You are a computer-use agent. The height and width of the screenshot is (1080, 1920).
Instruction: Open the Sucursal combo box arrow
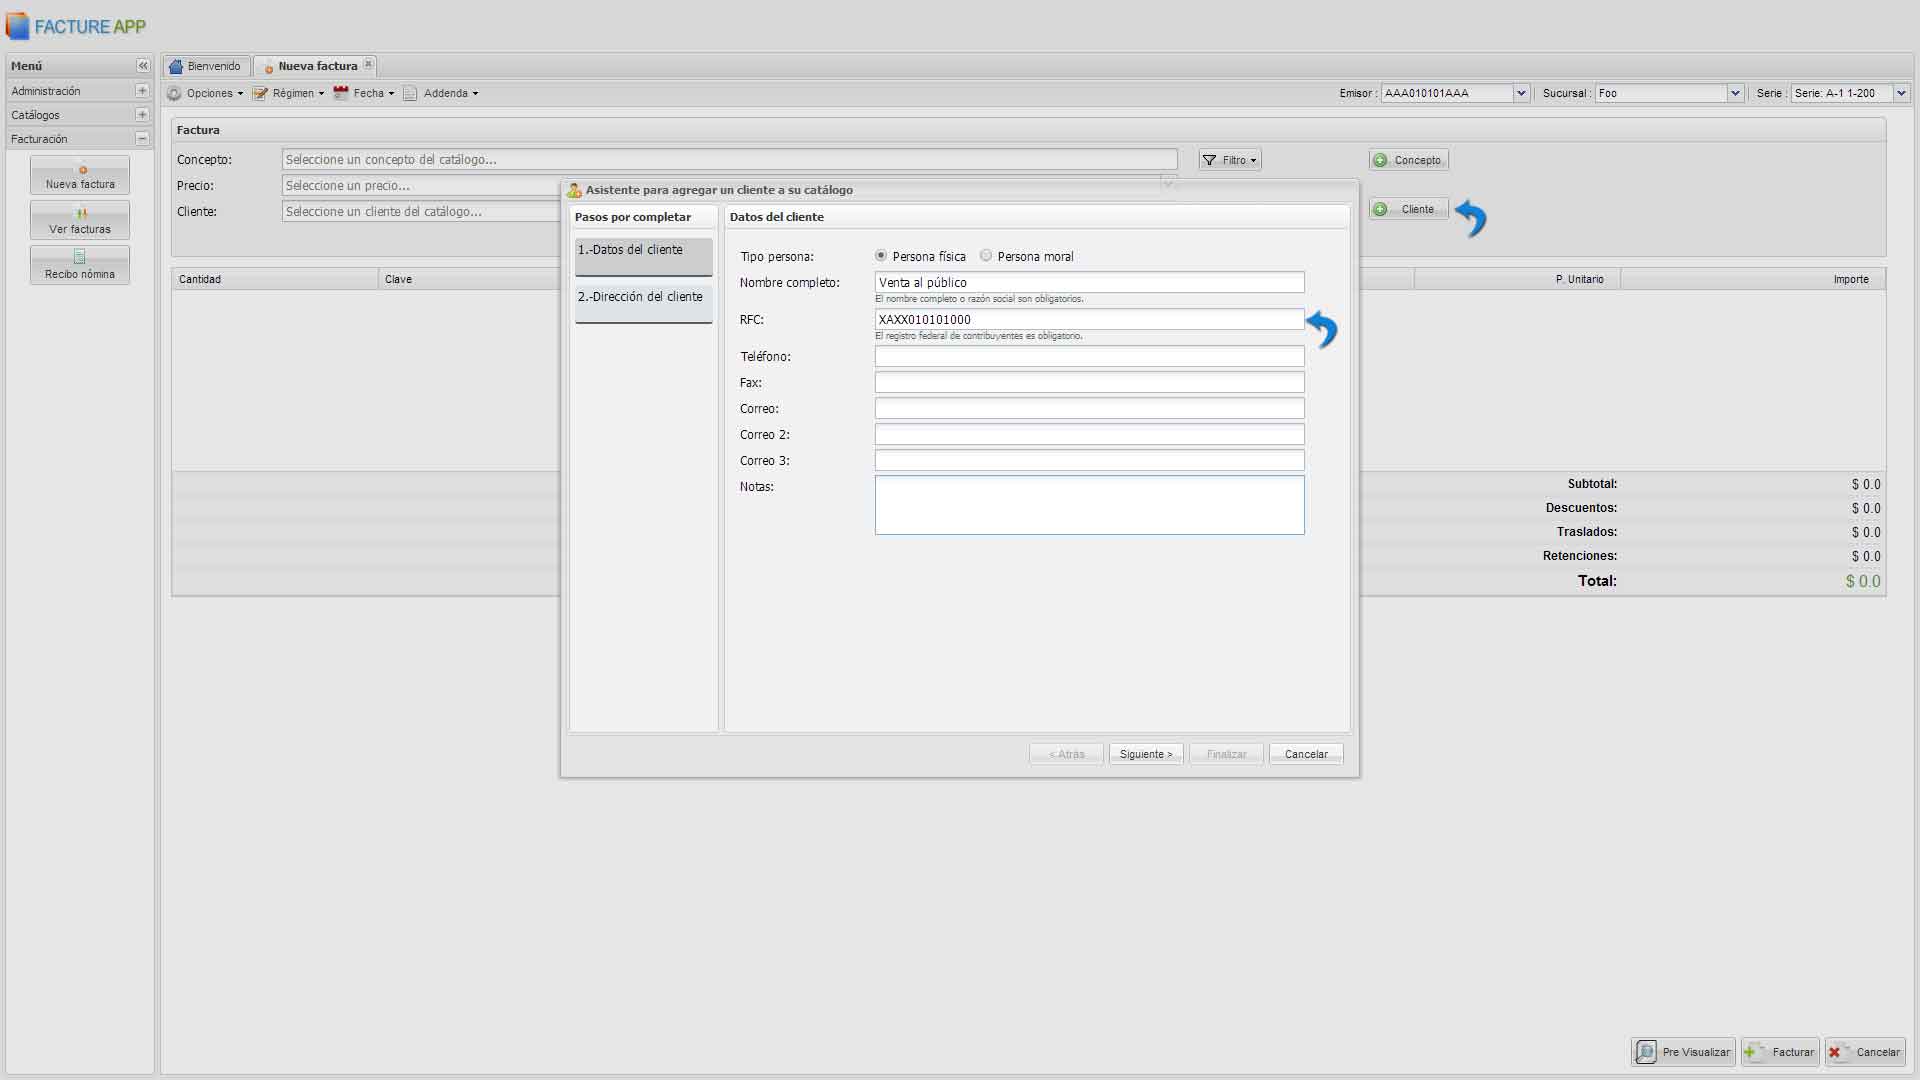coord(1735,93)
